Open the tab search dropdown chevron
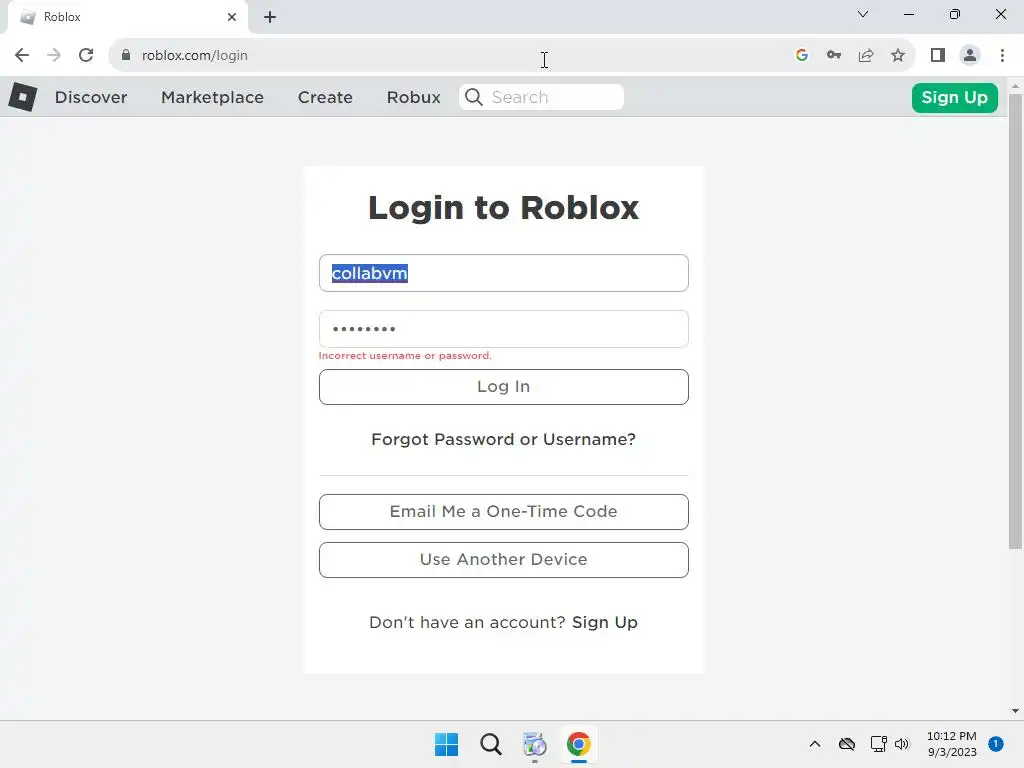 coord(863,14)
